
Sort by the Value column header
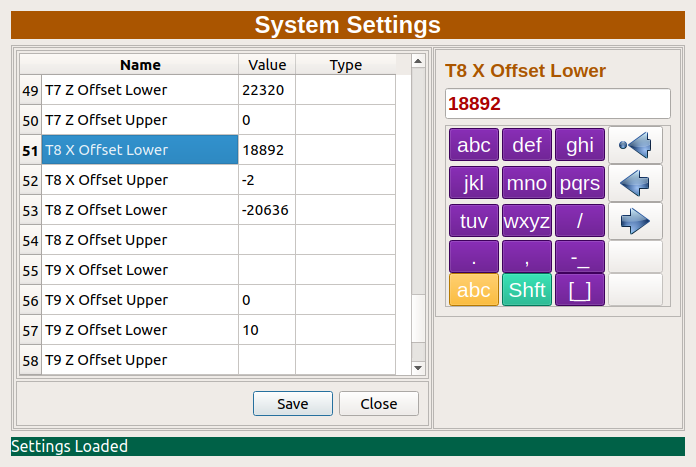[267, 65]
